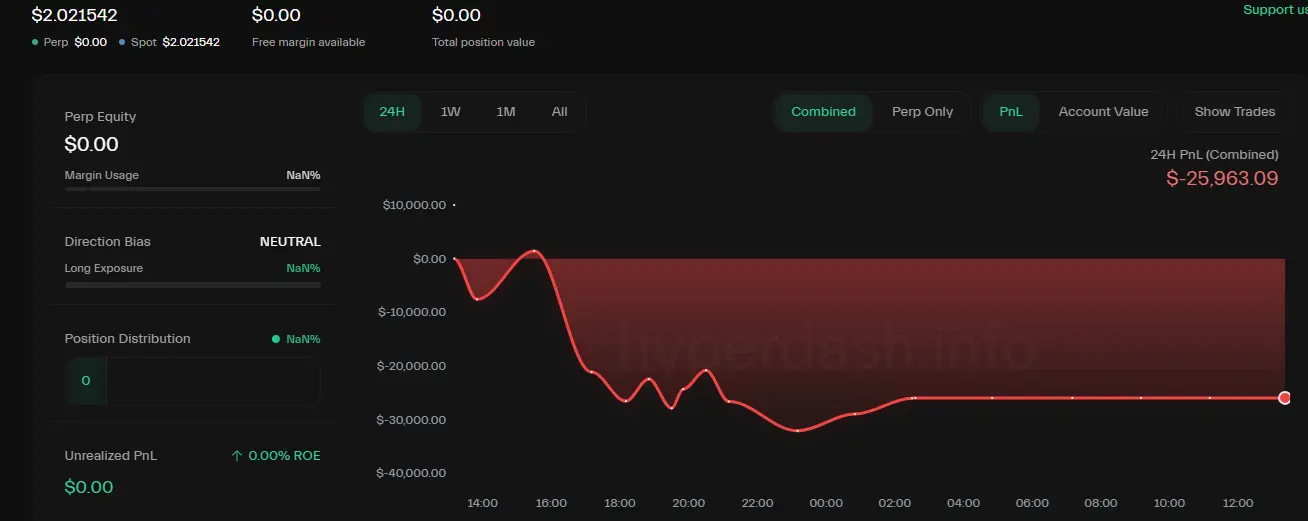Screen dimensions: 1308x521
Task: Select the PnL chart mode
Action: [1011, 112]
